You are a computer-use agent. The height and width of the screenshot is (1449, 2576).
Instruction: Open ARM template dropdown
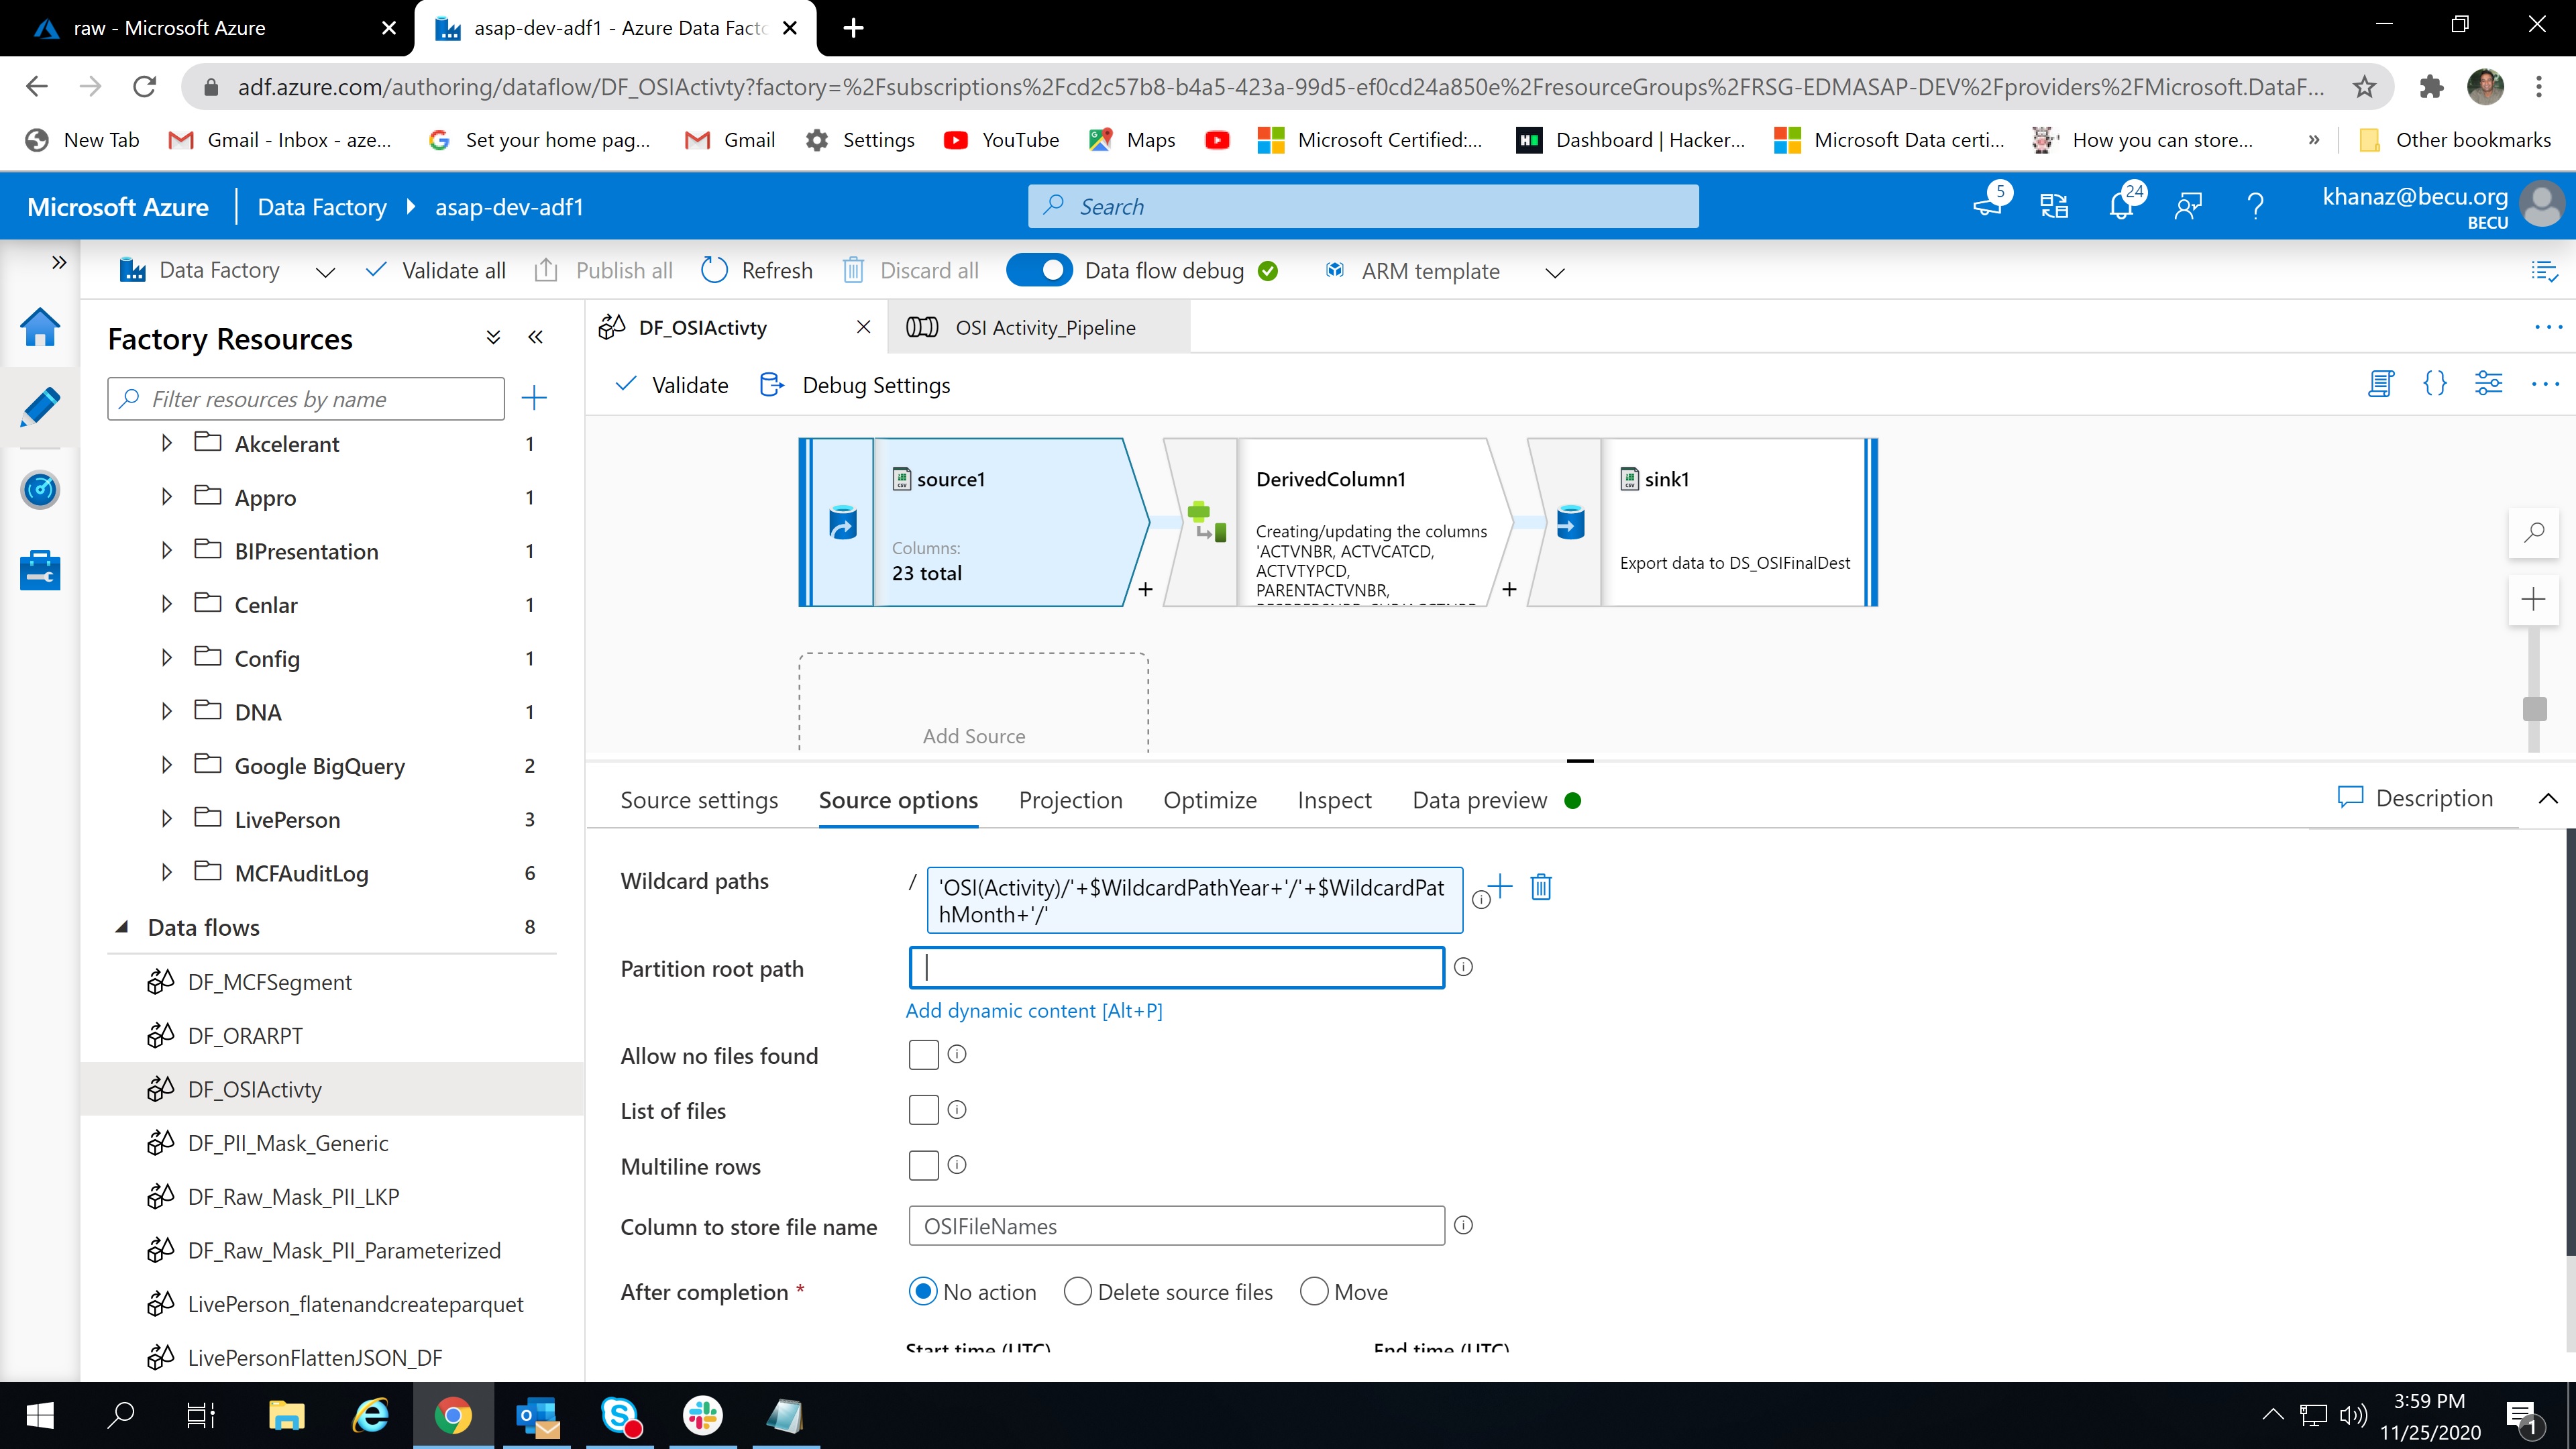[1555, 271]
